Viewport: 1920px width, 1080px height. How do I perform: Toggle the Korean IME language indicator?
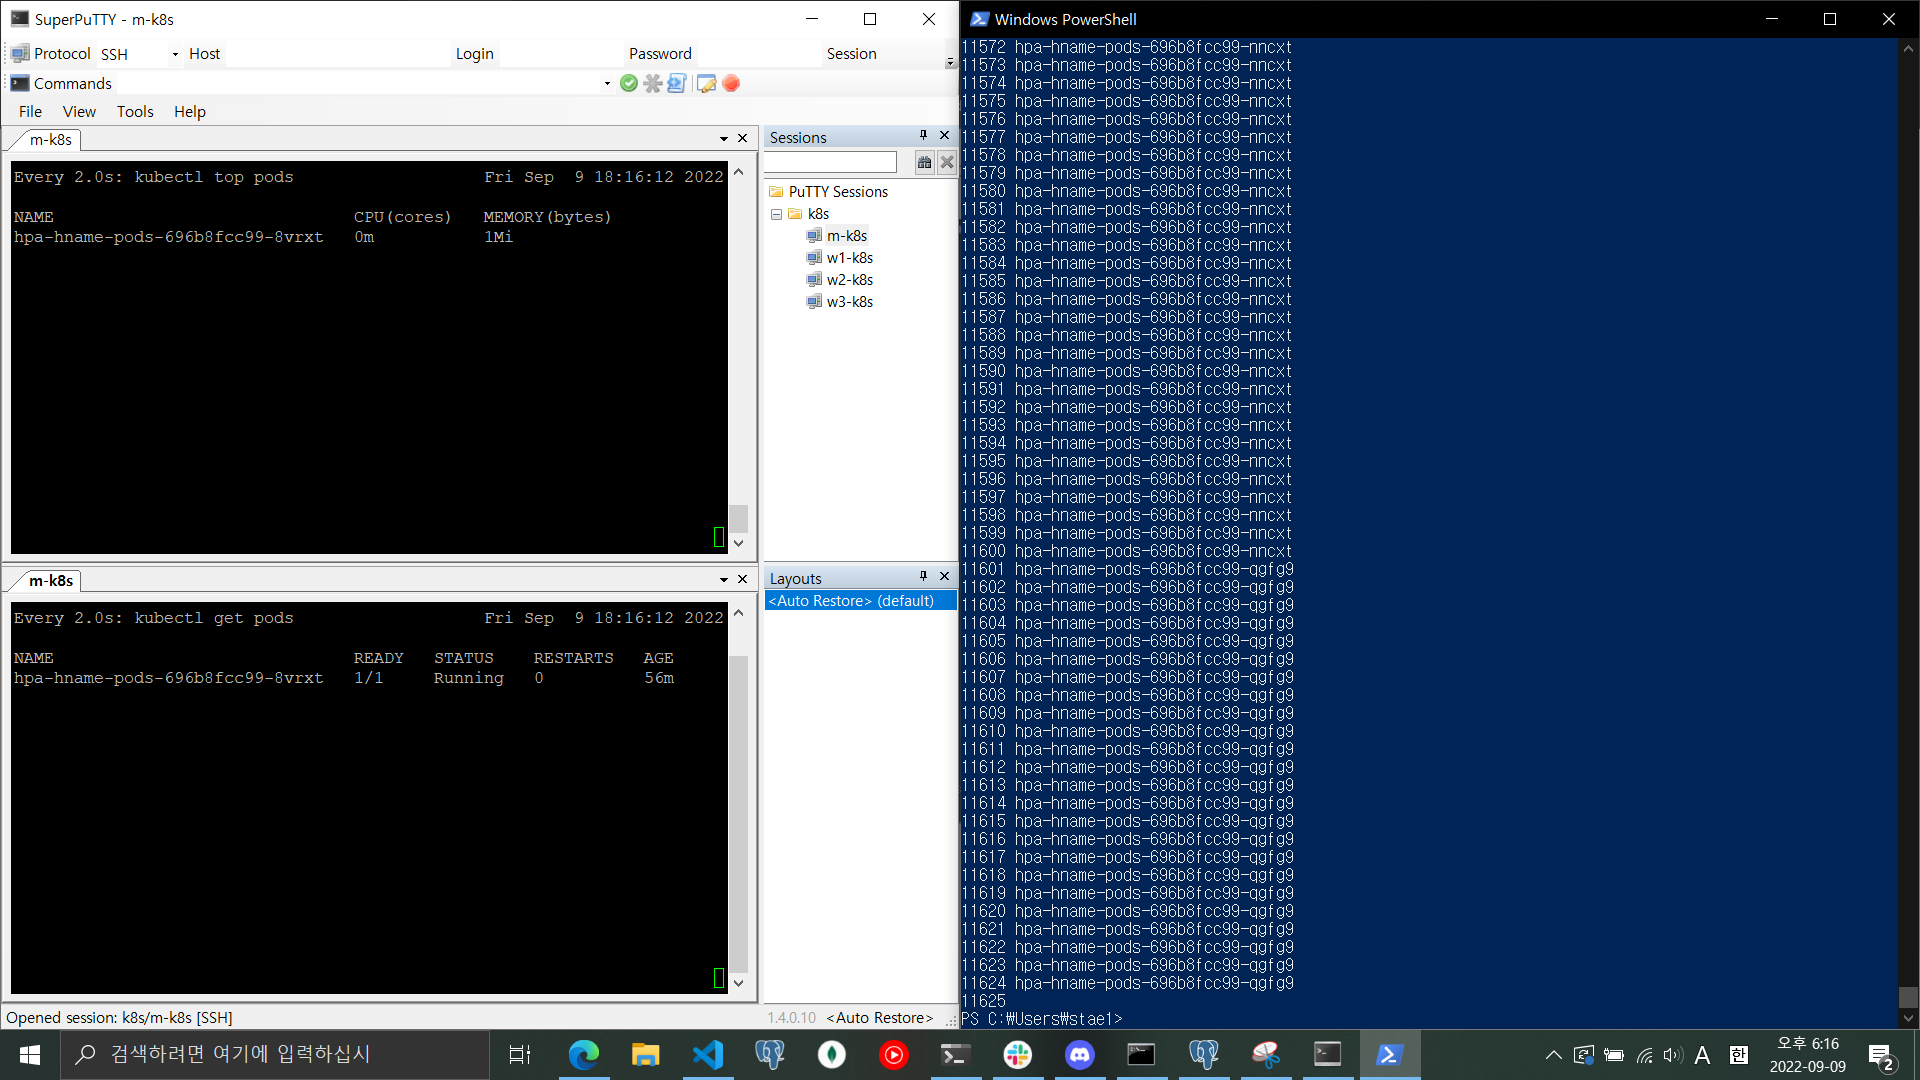[x=1738, y=1054]
